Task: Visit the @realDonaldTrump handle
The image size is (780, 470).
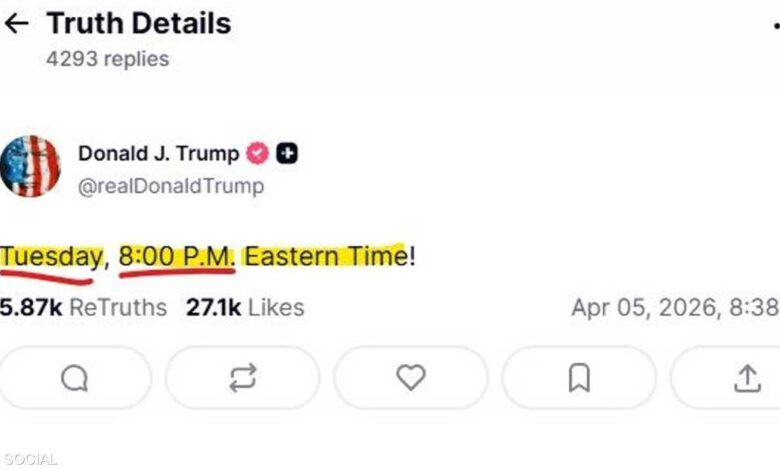Action: (x=171, y=186)
